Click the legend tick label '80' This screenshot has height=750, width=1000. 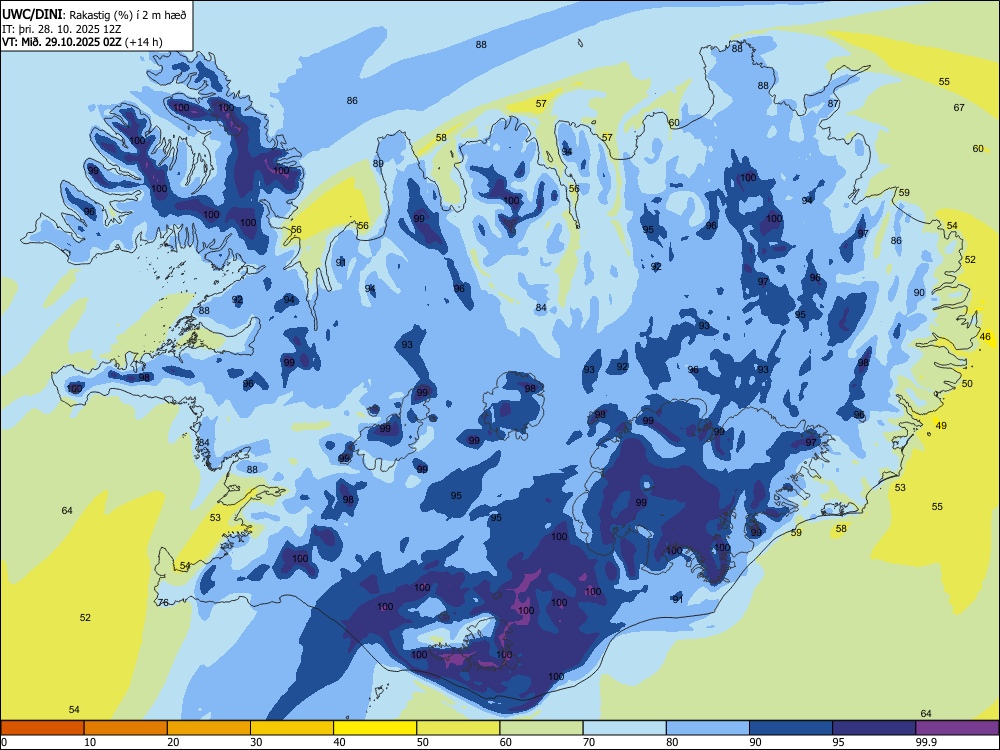click(x=672, y=742)
